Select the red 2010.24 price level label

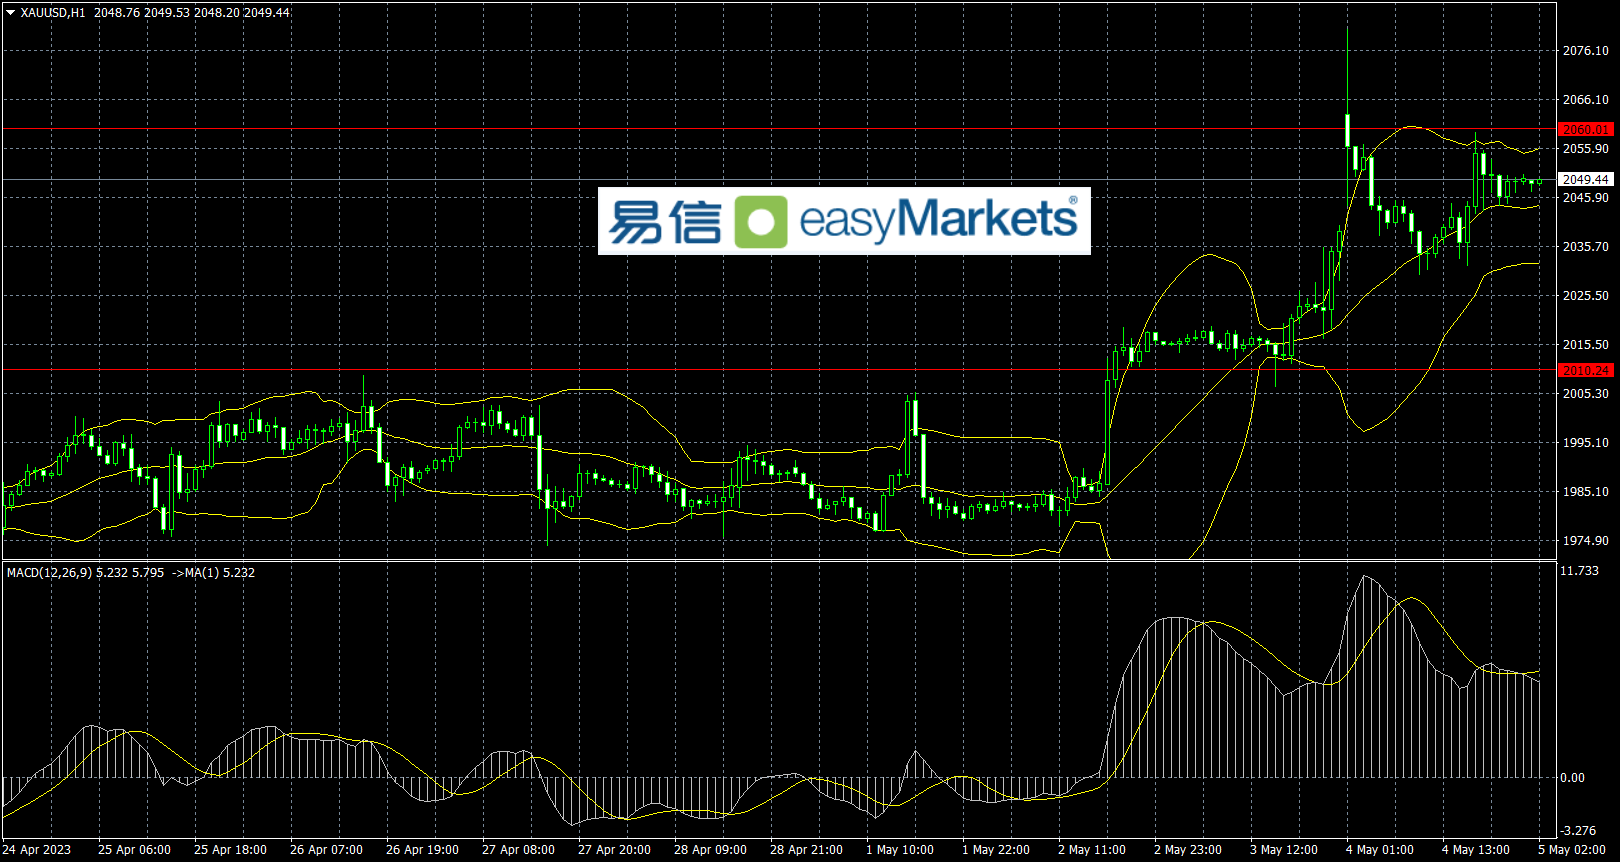point(1586,370)
